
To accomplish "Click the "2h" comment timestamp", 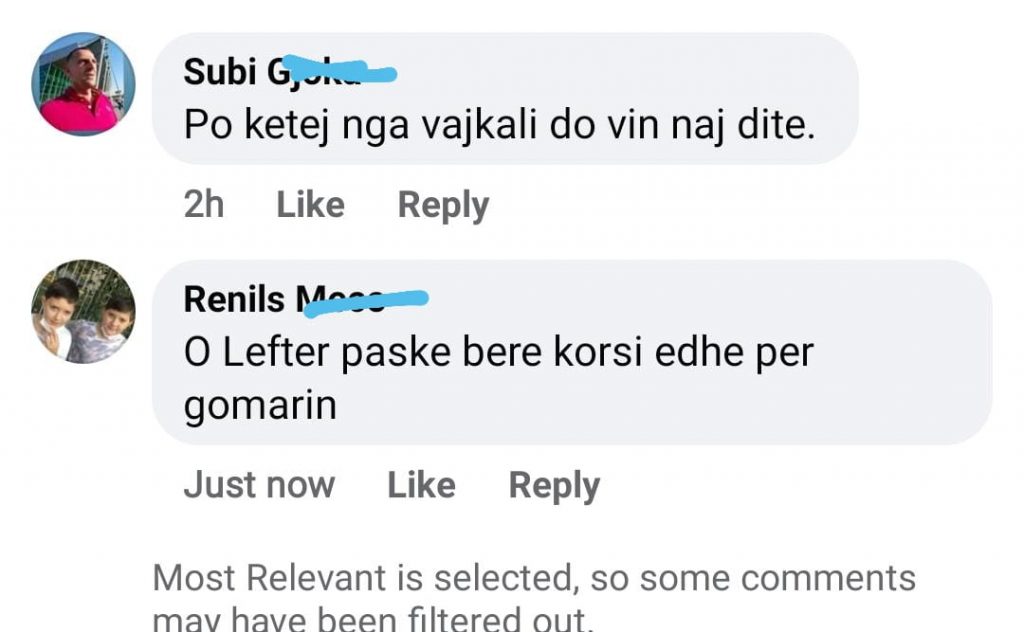I will coord(204,205).
